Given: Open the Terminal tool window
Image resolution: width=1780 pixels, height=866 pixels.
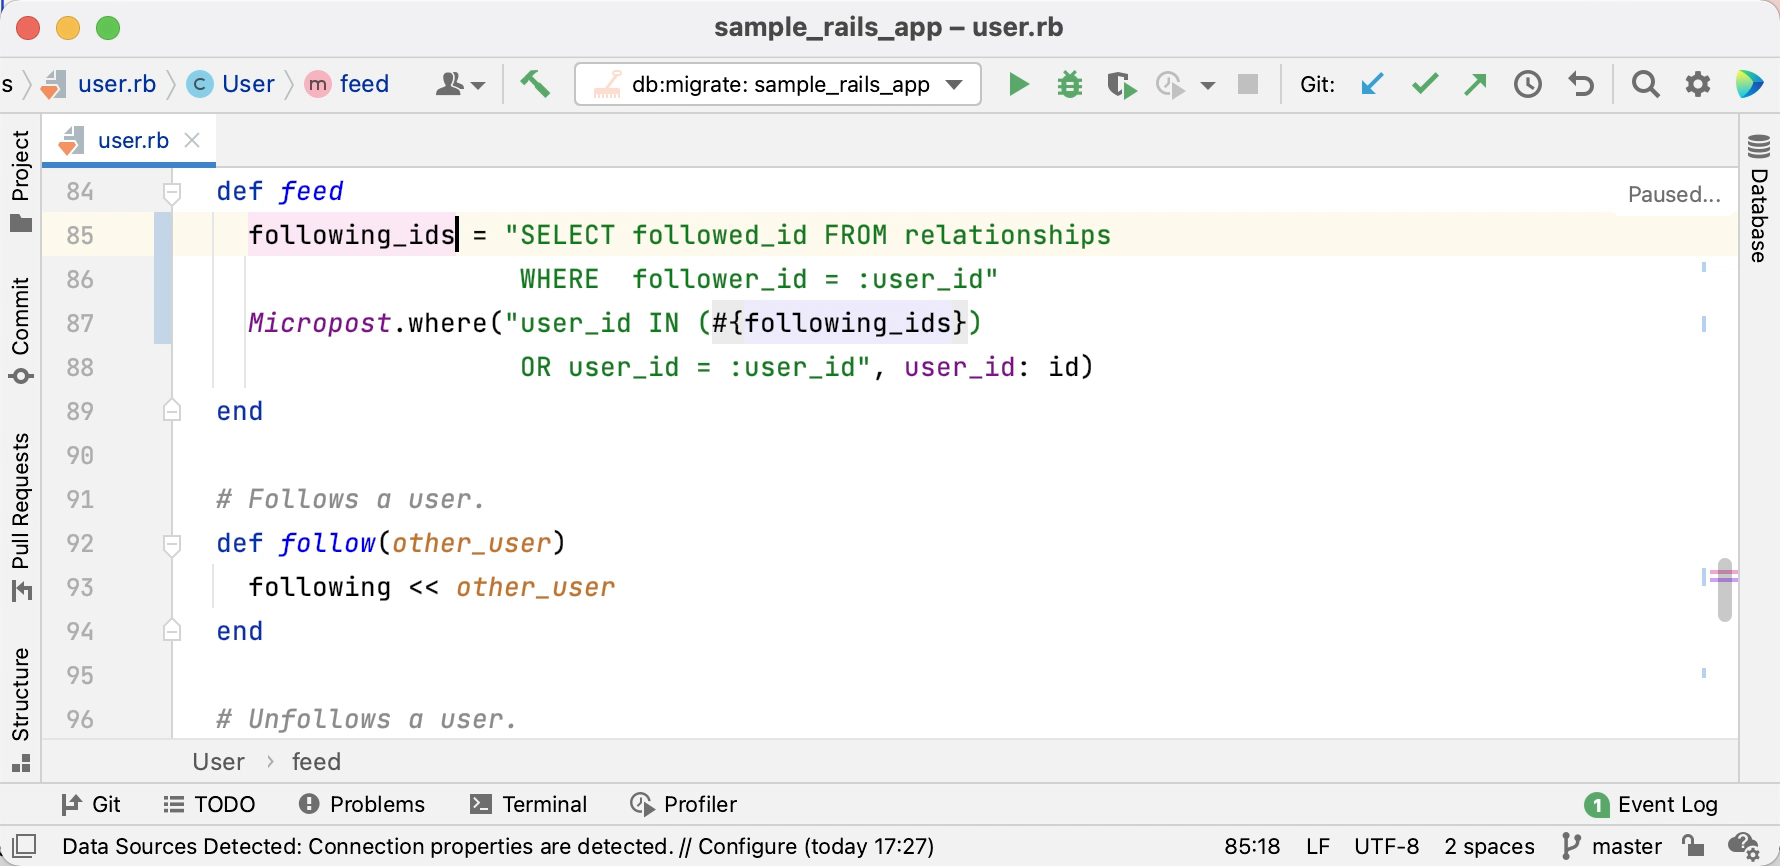Looking at the screenshot, I should pyautogui.click(x=528, y=804).
